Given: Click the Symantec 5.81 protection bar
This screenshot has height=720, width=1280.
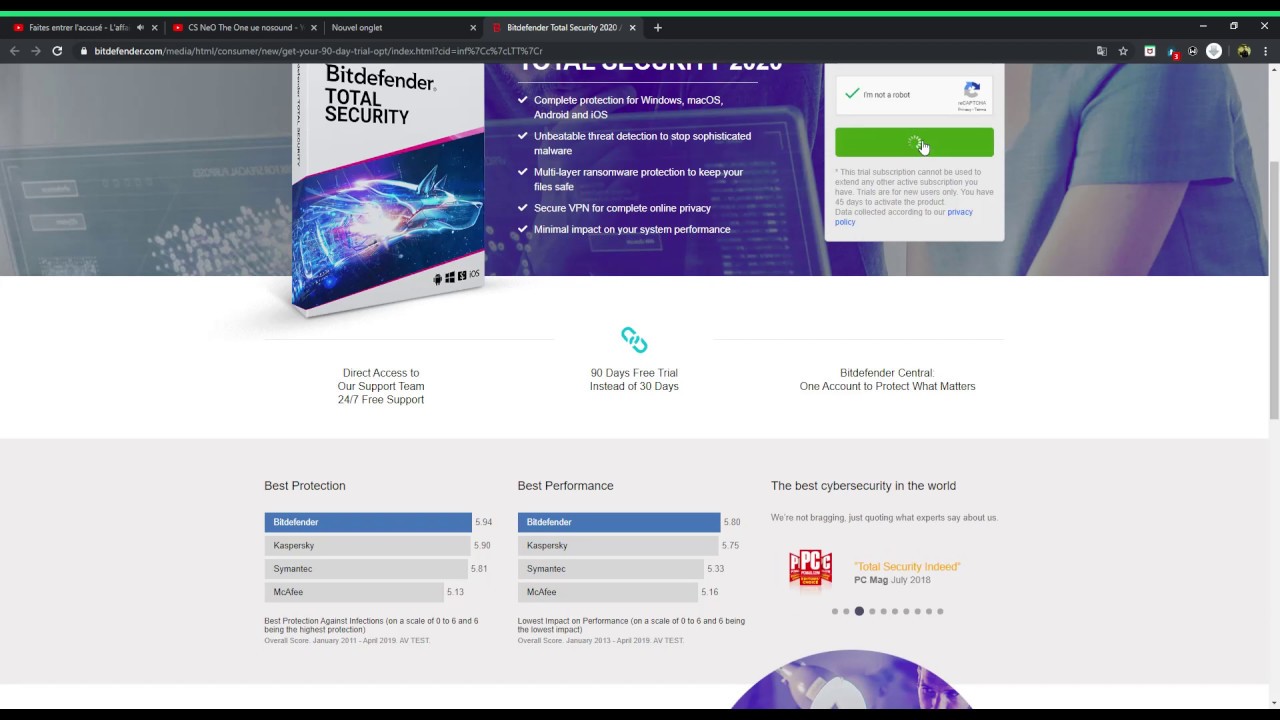Looking at the screenshot, I should 365,568.
